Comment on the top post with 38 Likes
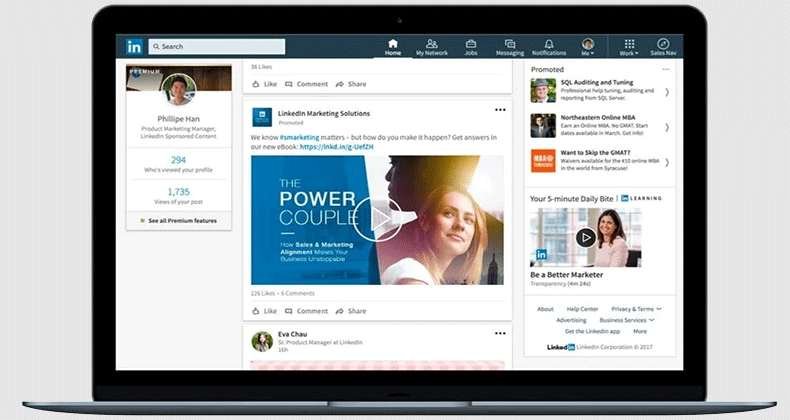 (x=306, y=84)
